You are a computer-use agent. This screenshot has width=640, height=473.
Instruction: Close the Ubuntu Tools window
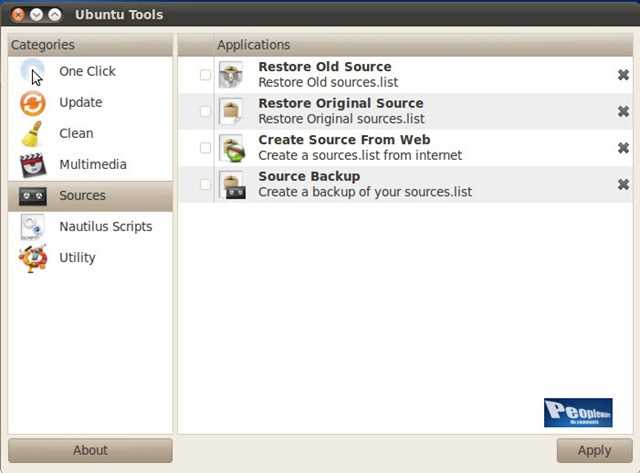tap(18, 15)
